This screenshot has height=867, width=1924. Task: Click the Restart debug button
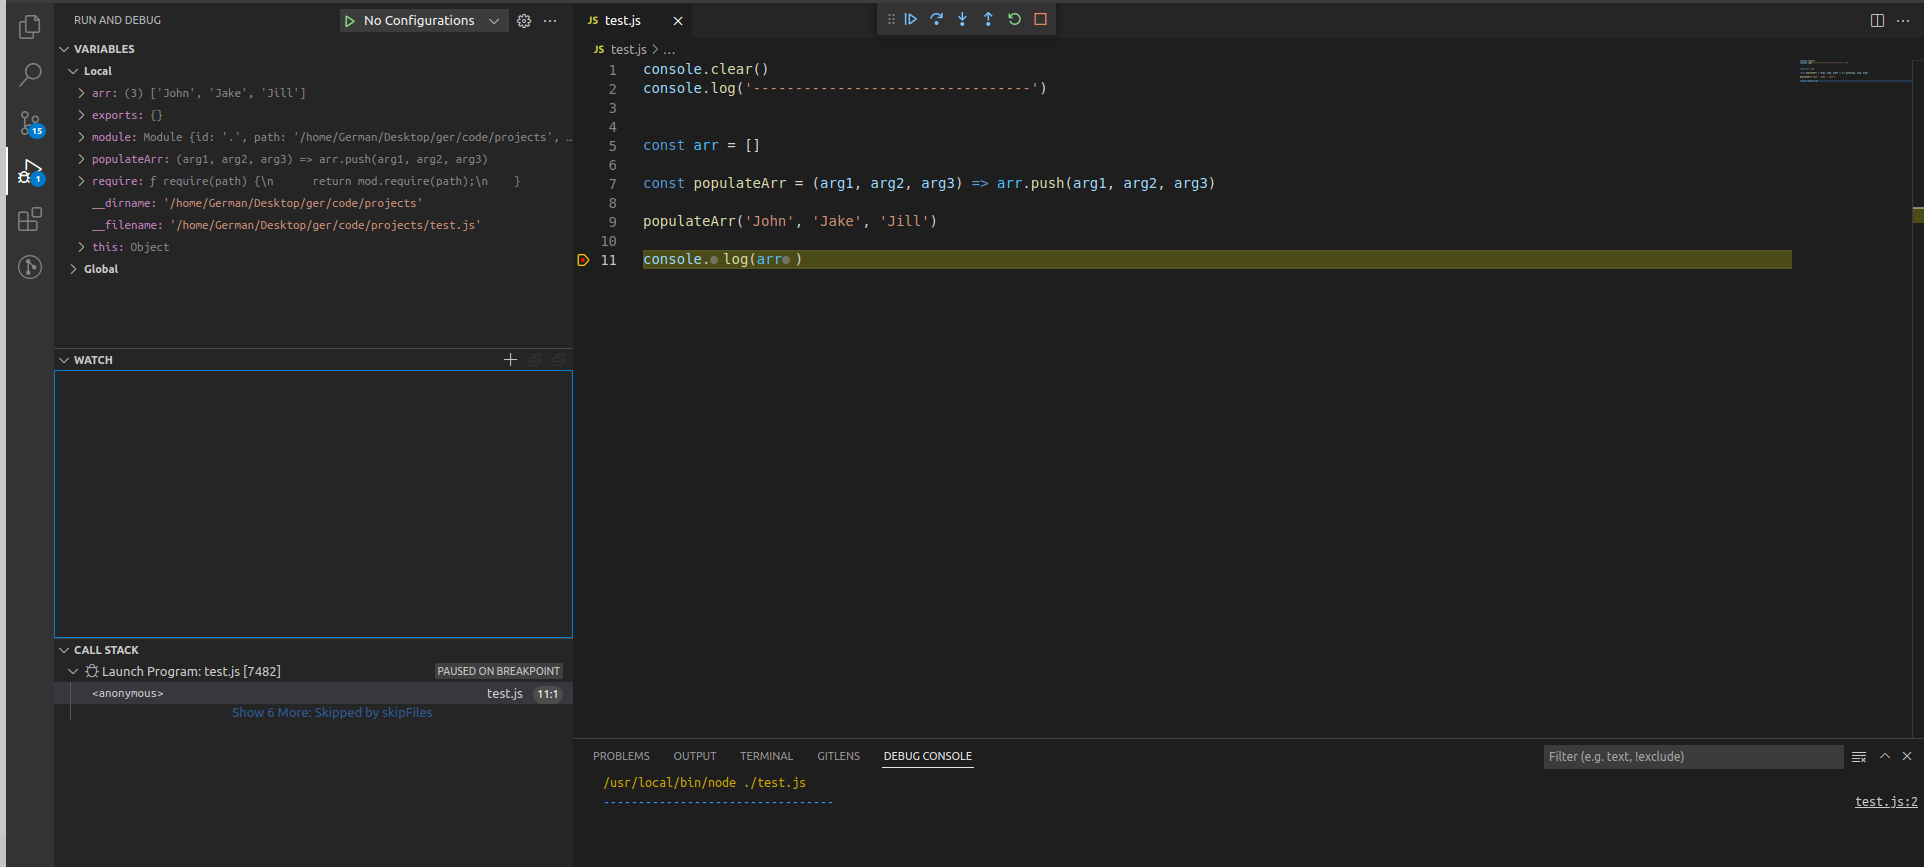pyautogui.click(x=1014, y=19)
